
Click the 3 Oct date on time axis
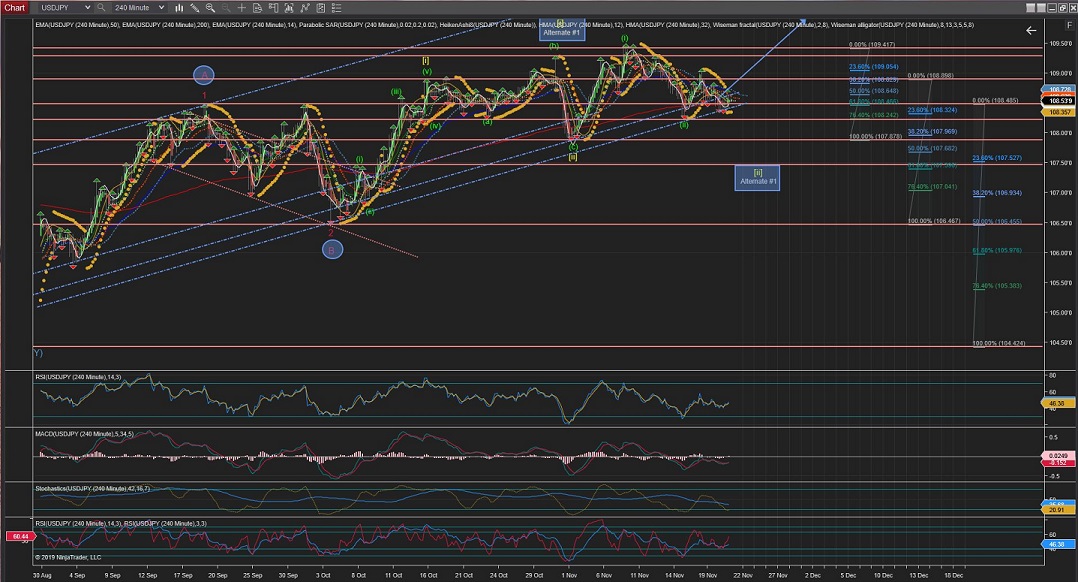(322, 575)
